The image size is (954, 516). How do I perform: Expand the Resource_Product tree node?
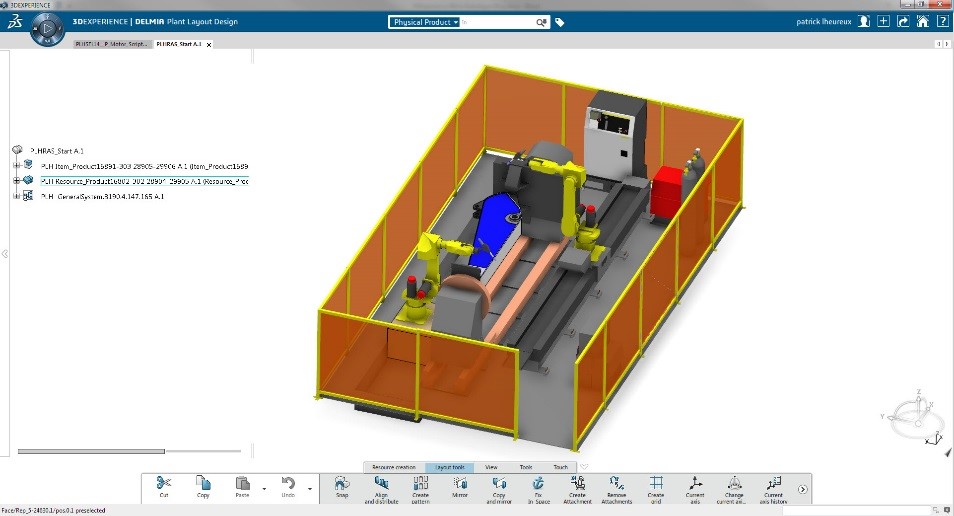click(x=16, y=181)
